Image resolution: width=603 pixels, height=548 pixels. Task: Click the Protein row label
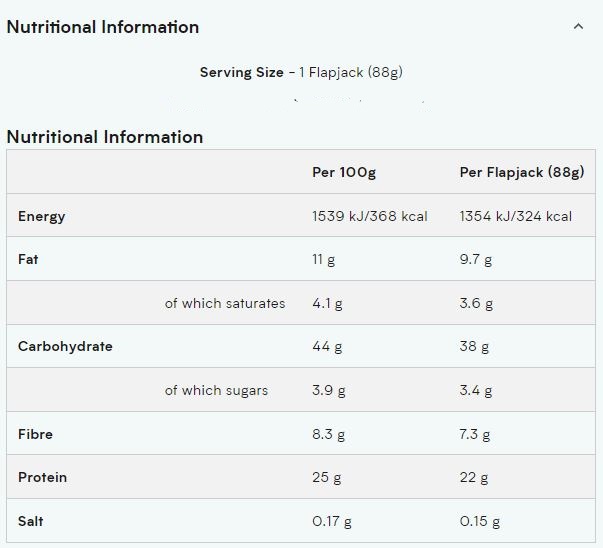(x=43, y=477)
